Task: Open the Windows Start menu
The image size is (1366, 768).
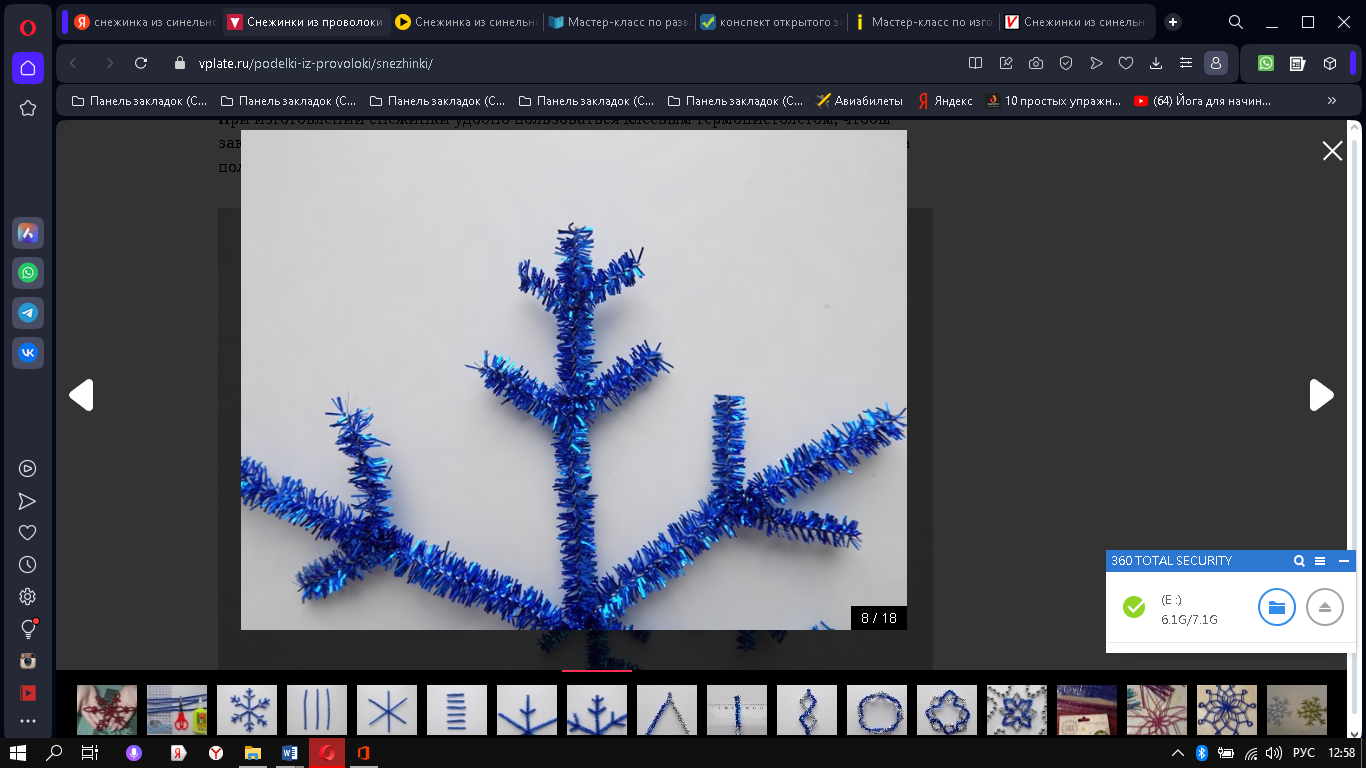Action: (x=18, y=752)
